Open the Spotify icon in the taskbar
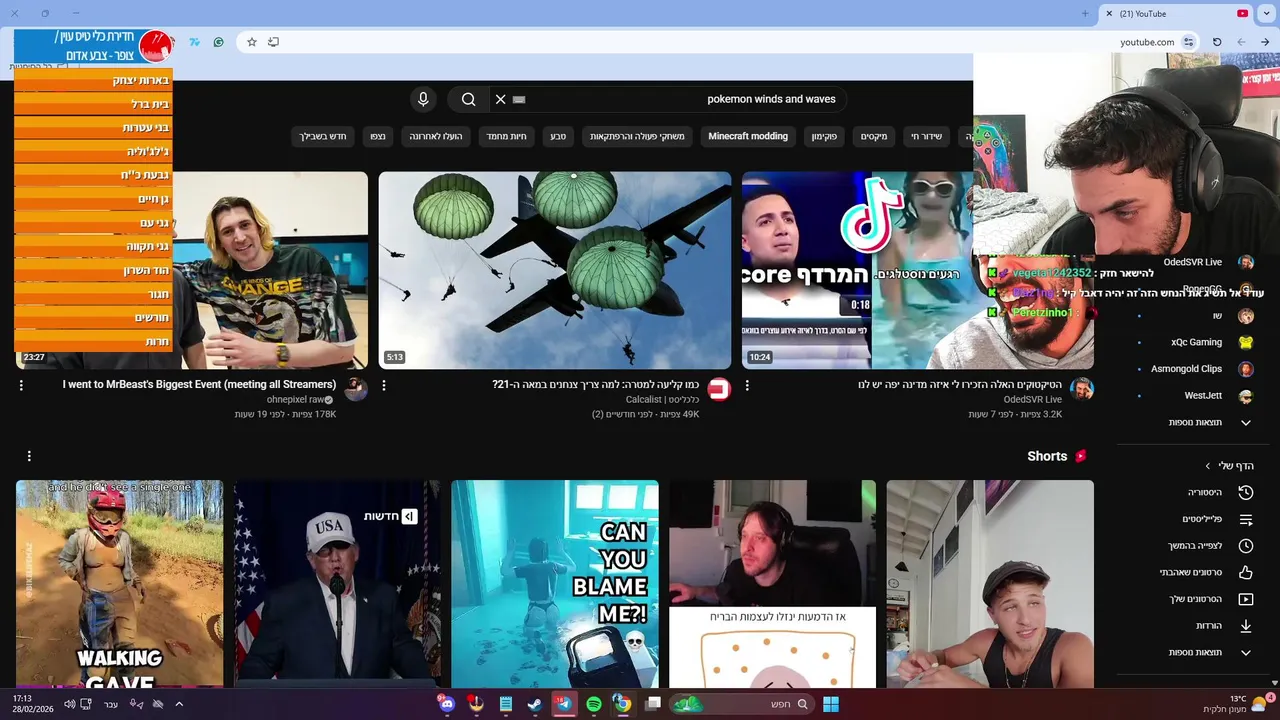This screenshot has height=720, width=1280. tap(593, 704)
